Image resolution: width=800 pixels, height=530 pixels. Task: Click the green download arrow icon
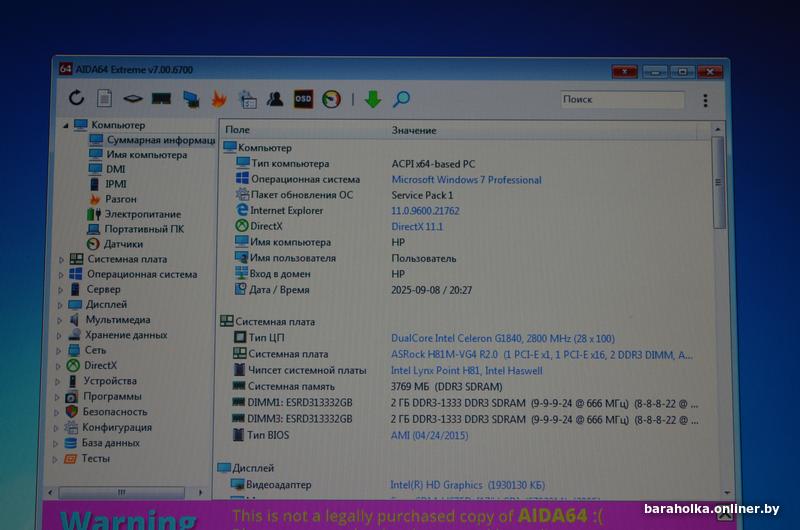pyautogui.click(x=373, y=99)
